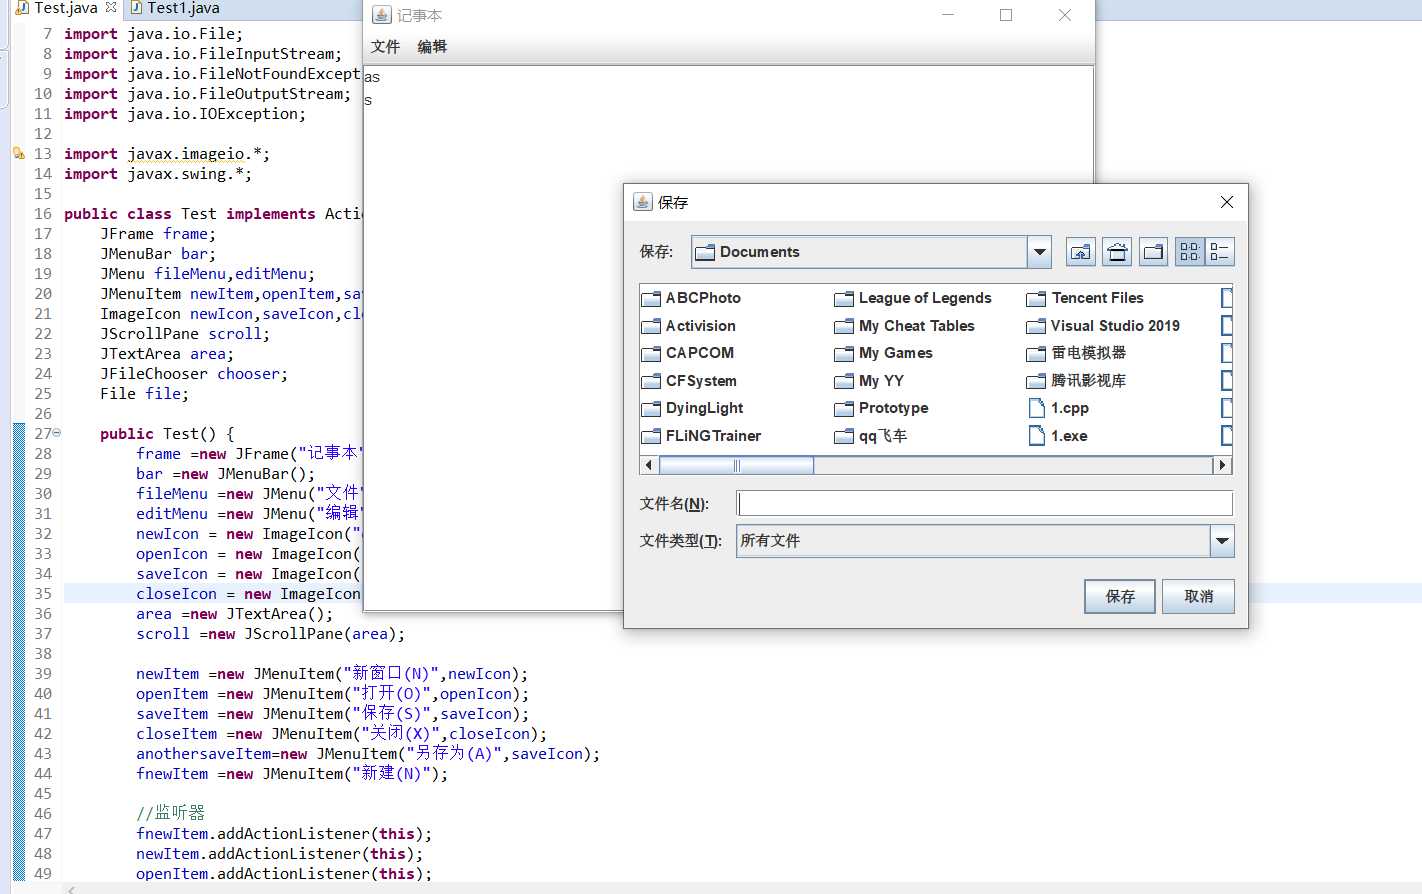Viewport: 1422px width, 894px height.
Task: Go to home folder in save dialog
Action: click(x=1117, y=252)
